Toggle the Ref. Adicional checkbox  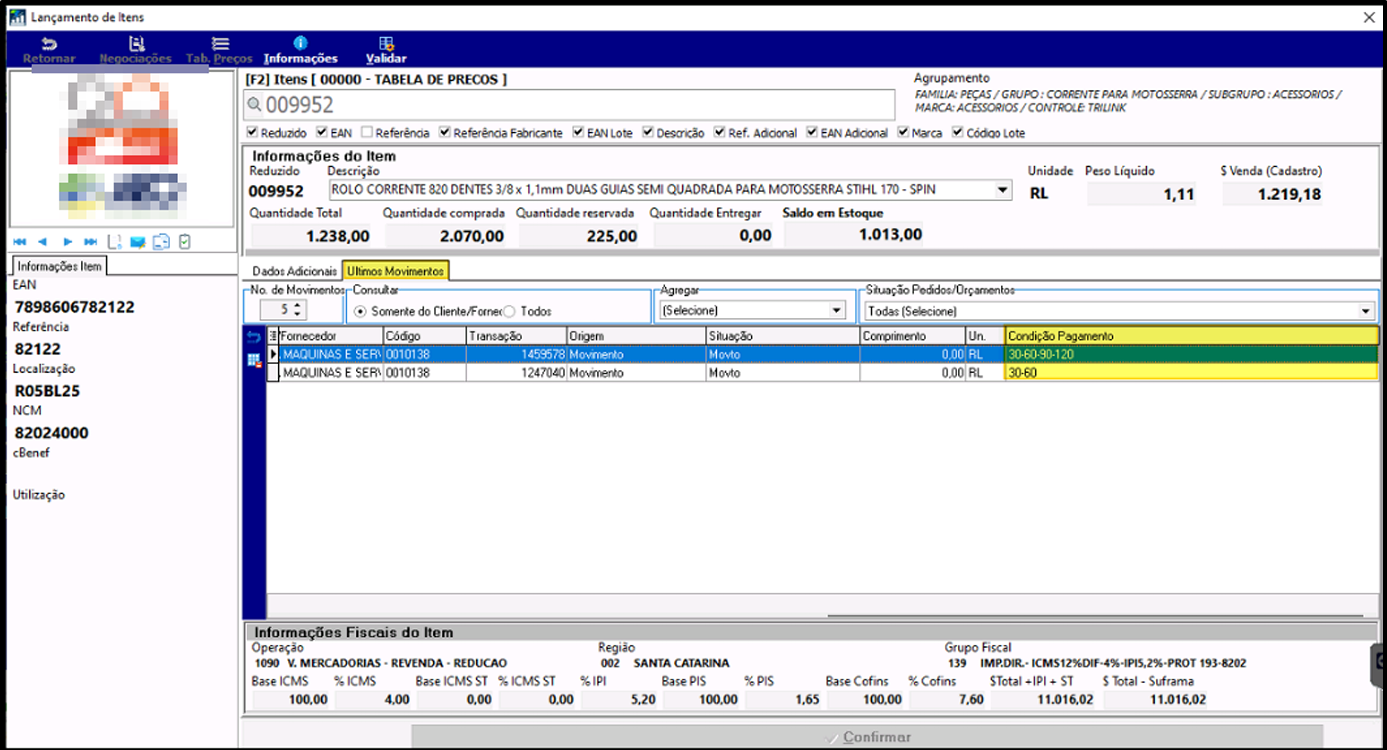(720, 132)
